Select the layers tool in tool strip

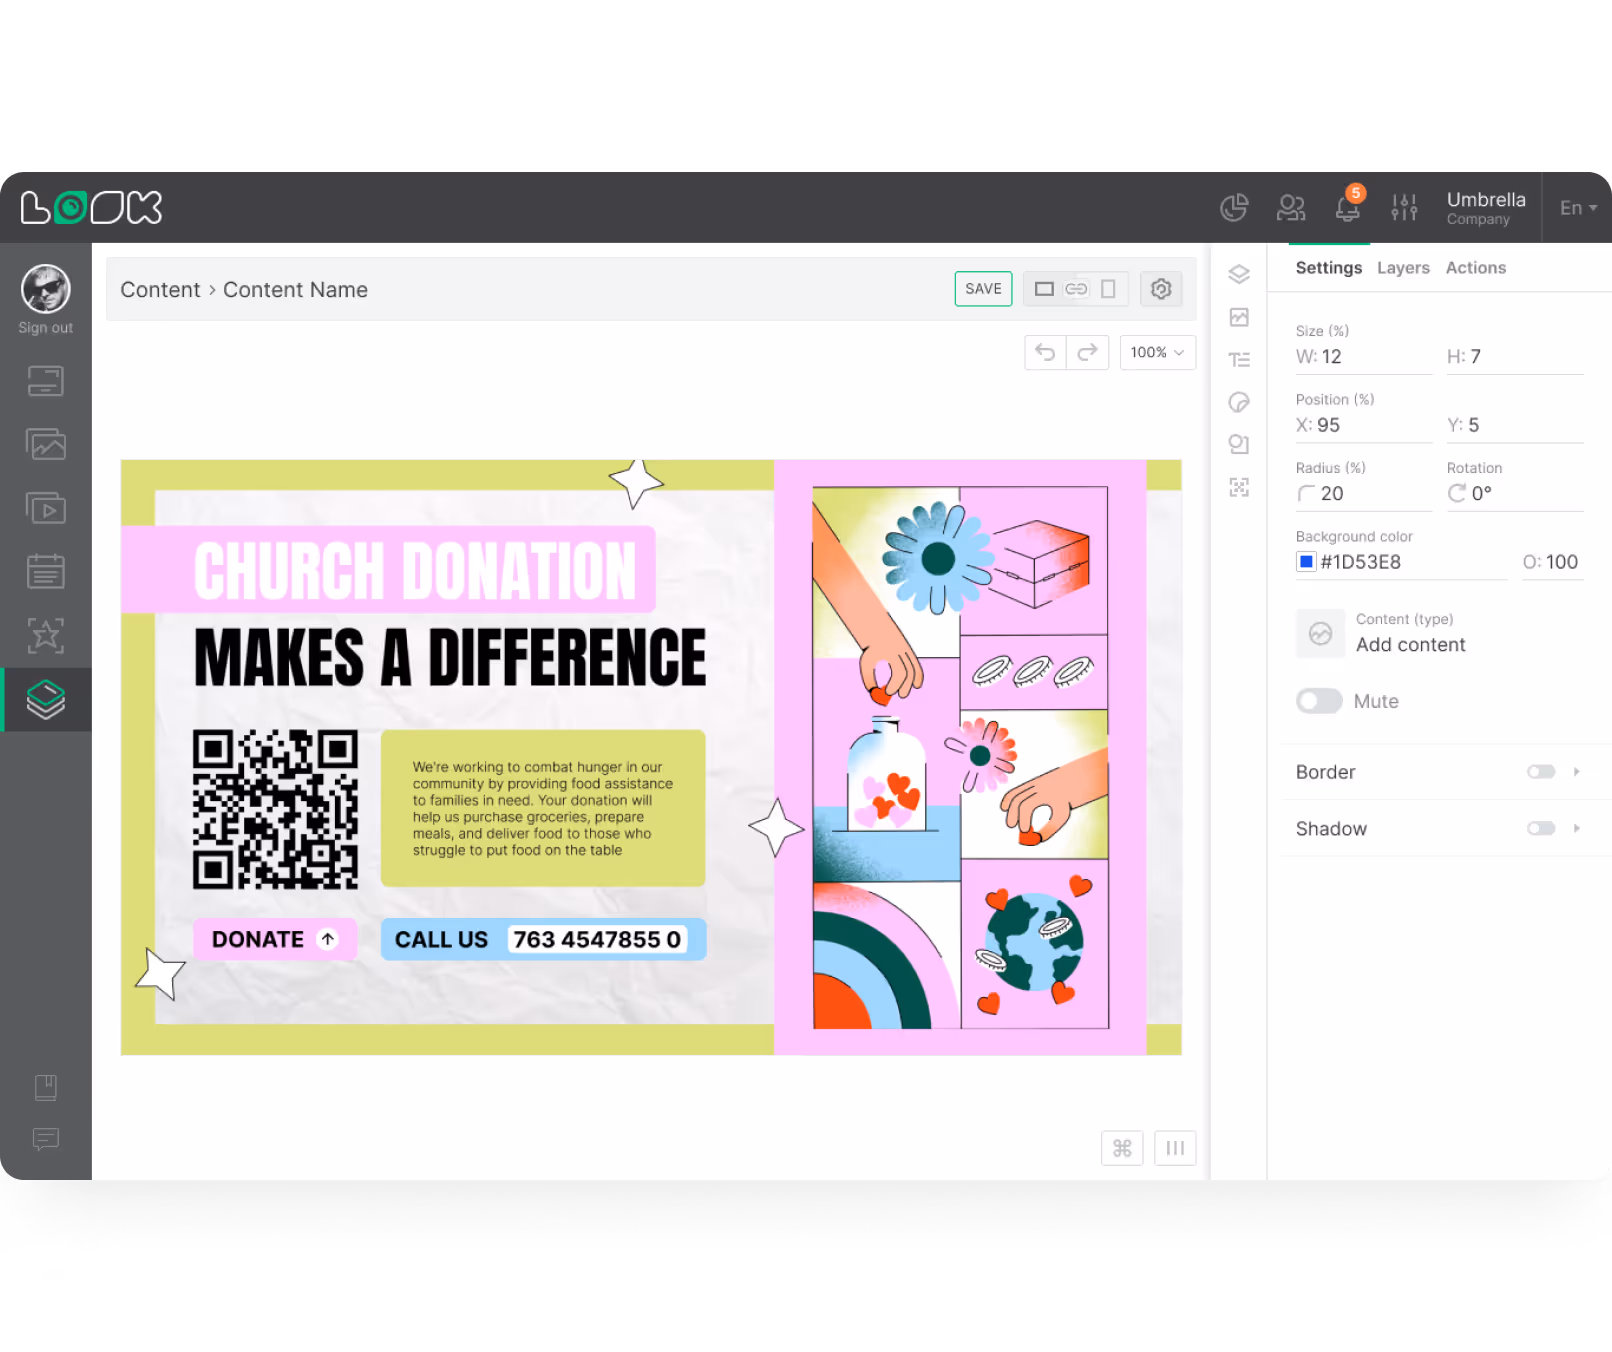pyautogui.click(x=1239, y=274)
